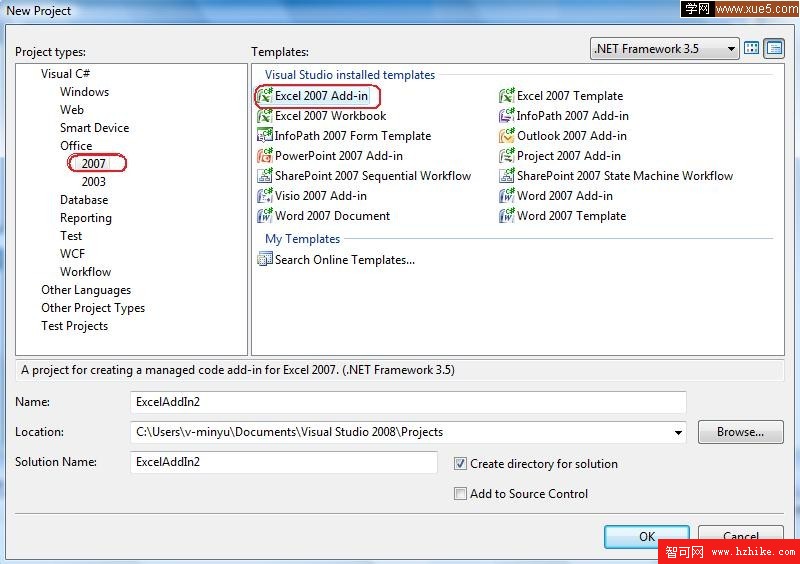Select Other Project Types node
This screenshot has height=564, width=800.
pos(93,308)
